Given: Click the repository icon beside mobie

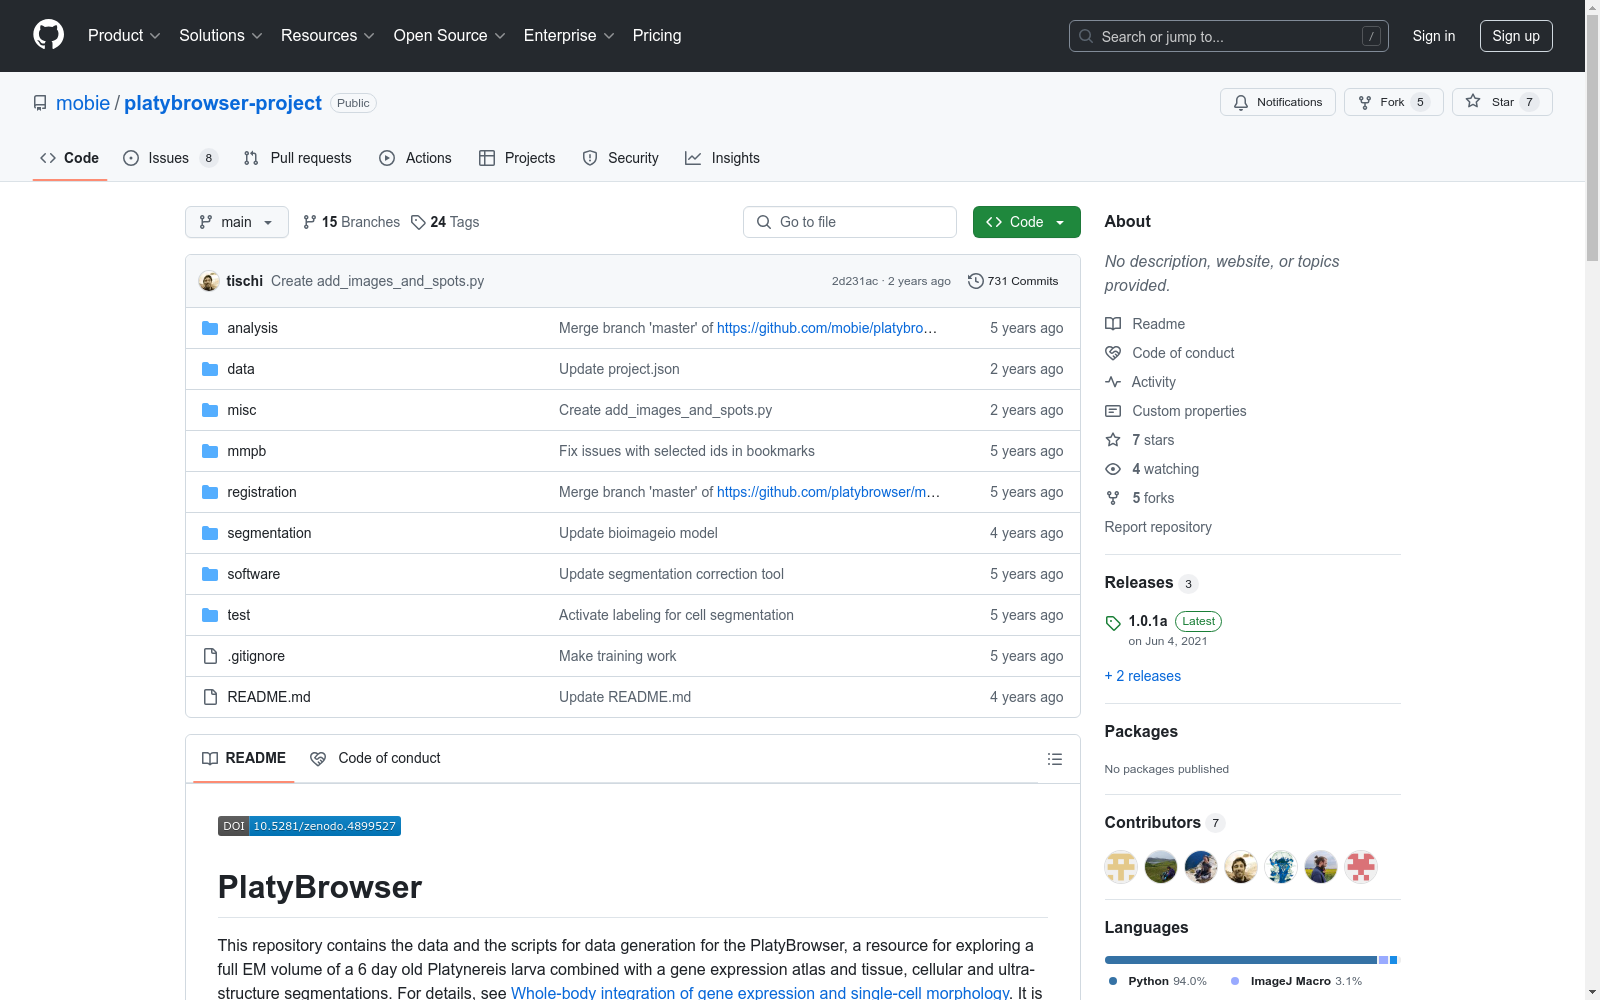Looking at the screenshot, I should (40, 103).
